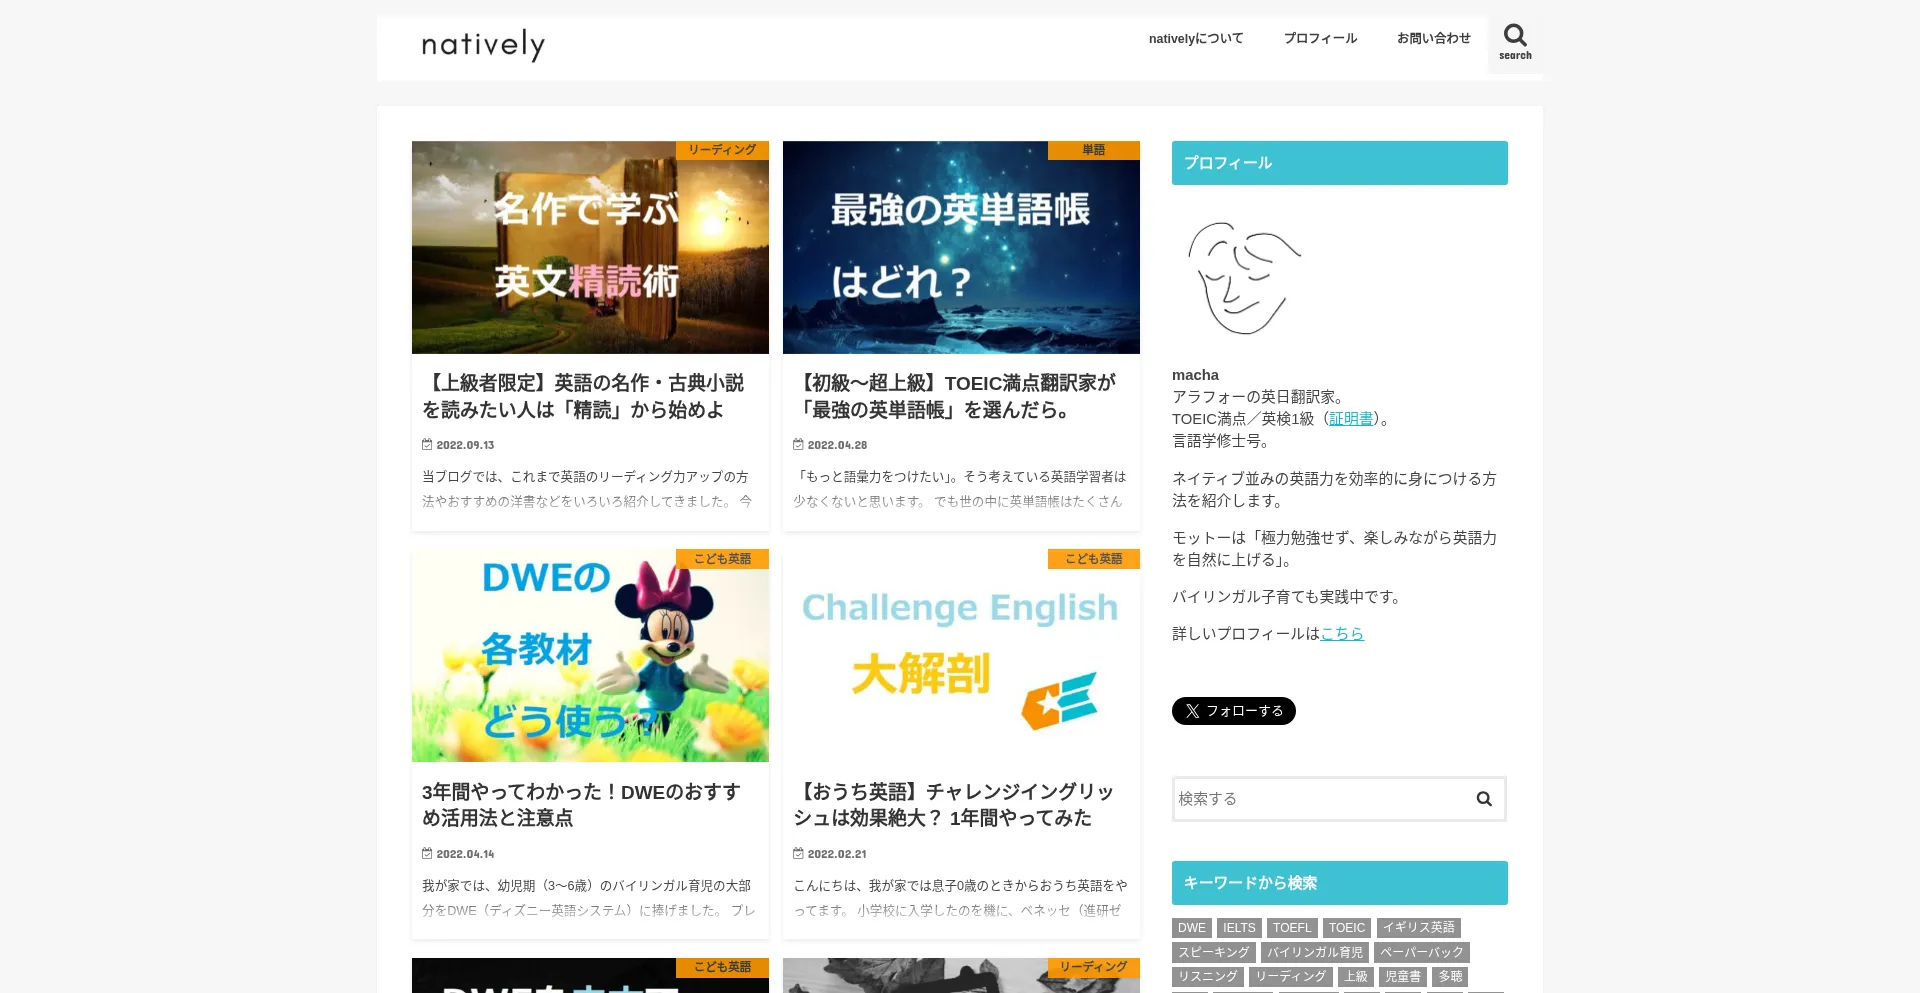Image resolution: width=1920 pixels, height=993 pixels.
Task: Select the ペーパーバック keyword tag
Action: 1422,953
